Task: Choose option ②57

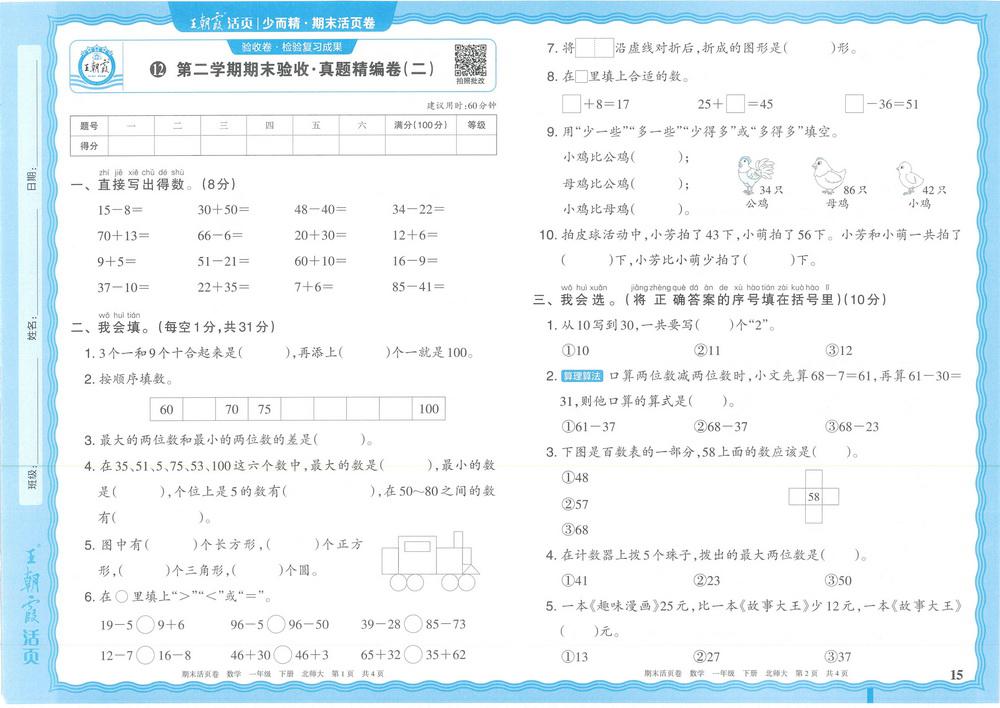Action: tap(575, 505)
